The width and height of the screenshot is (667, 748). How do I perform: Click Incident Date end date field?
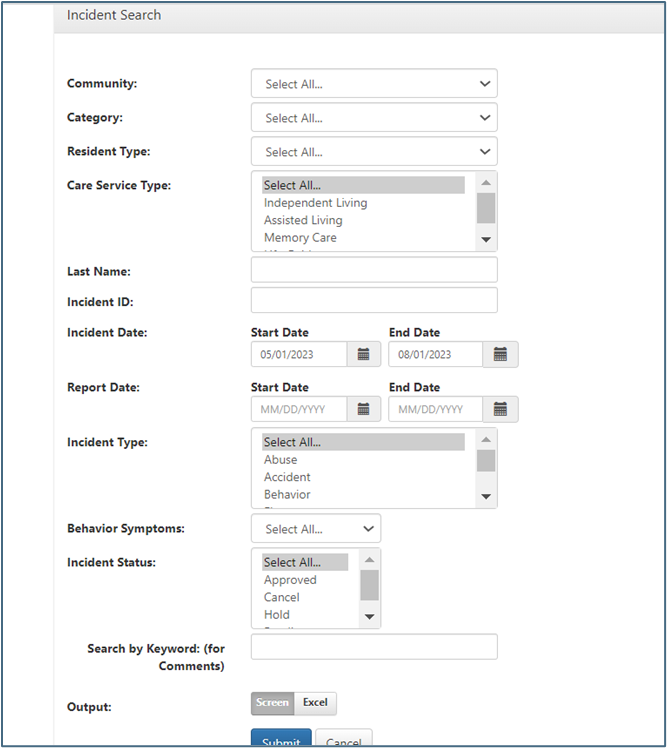pos(436,354)
